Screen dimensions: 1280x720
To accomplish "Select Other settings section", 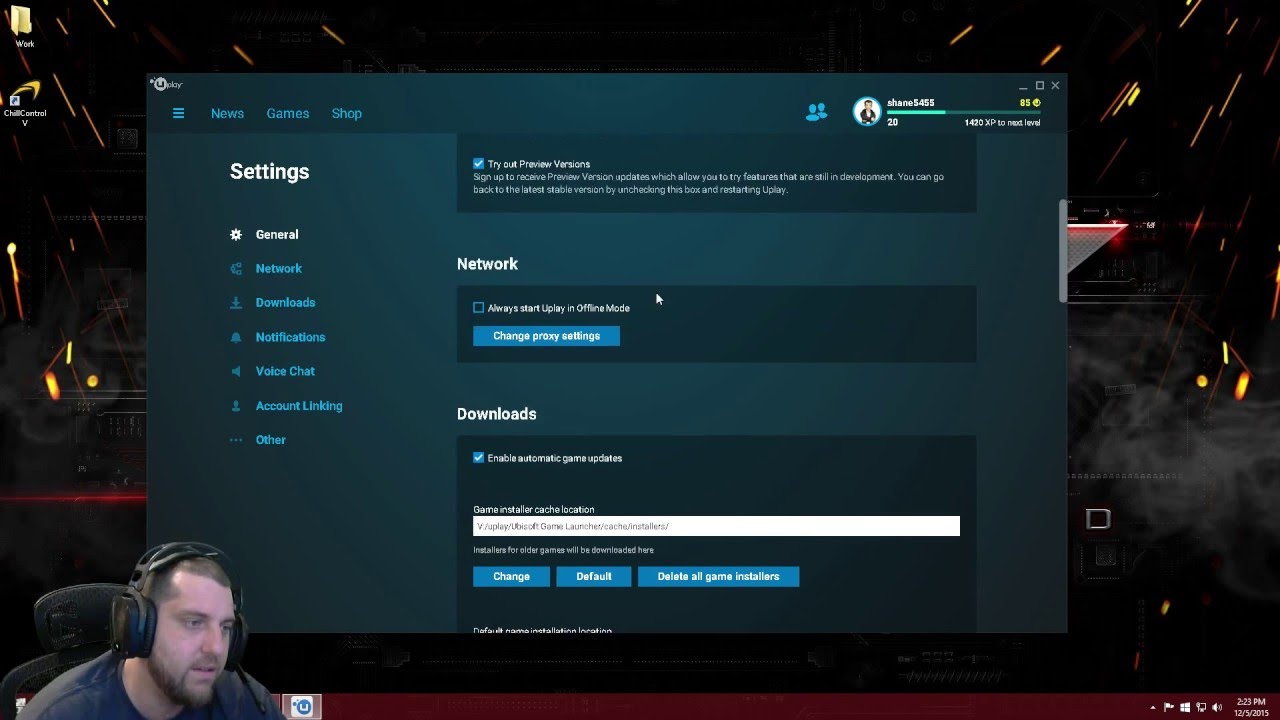I will pos(270,440).
